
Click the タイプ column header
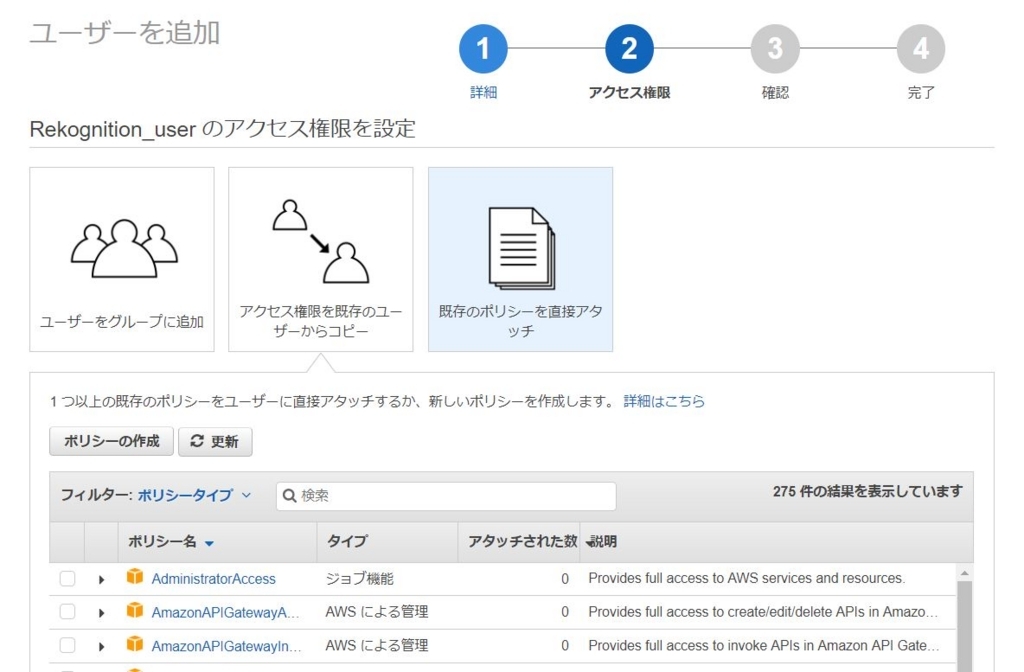tap(347, 541)
